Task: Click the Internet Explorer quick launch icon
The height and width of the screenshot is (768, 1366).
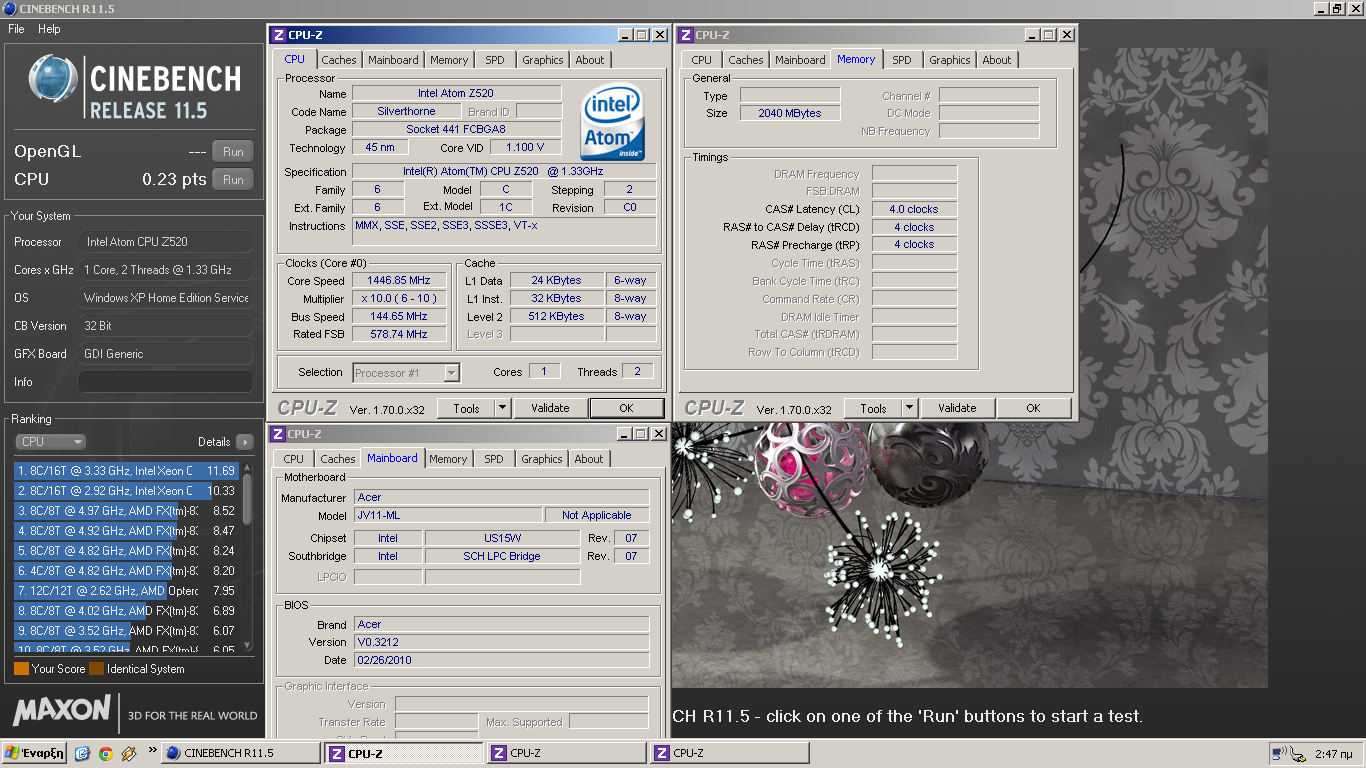Action: 82,754
